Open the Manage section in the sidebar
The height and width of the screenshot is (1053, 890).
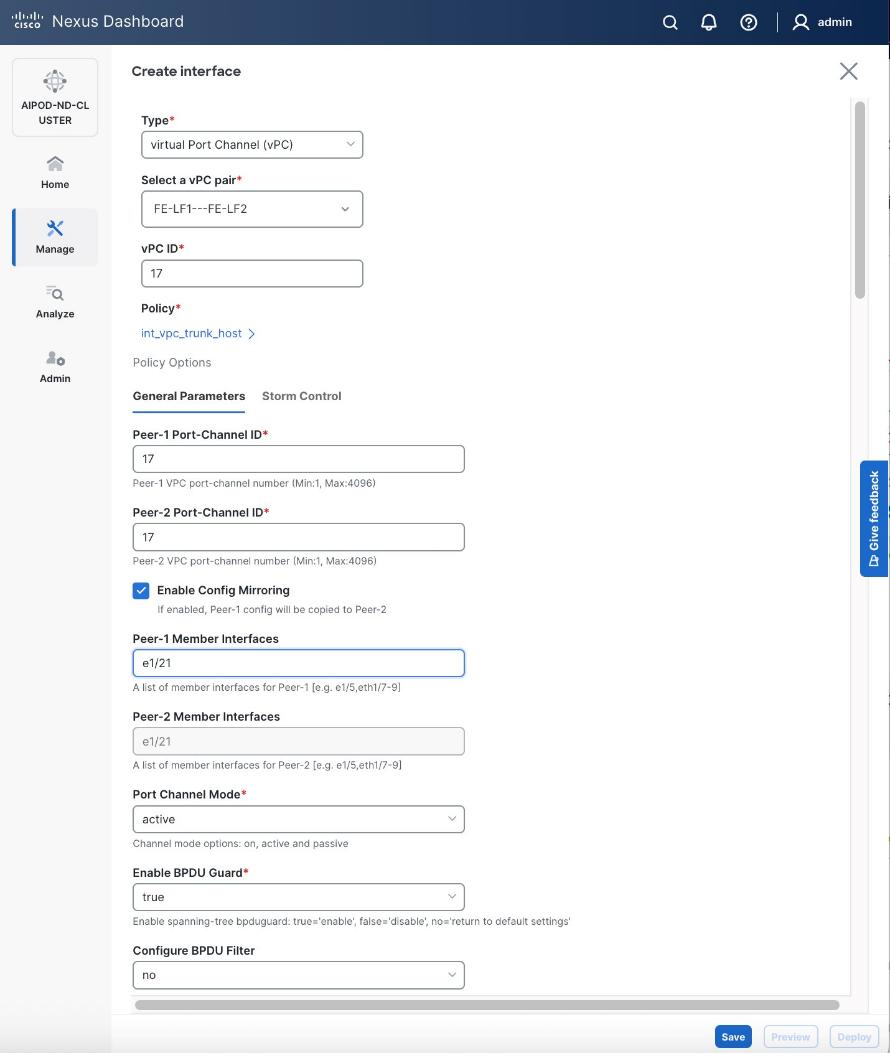(54, 237)
